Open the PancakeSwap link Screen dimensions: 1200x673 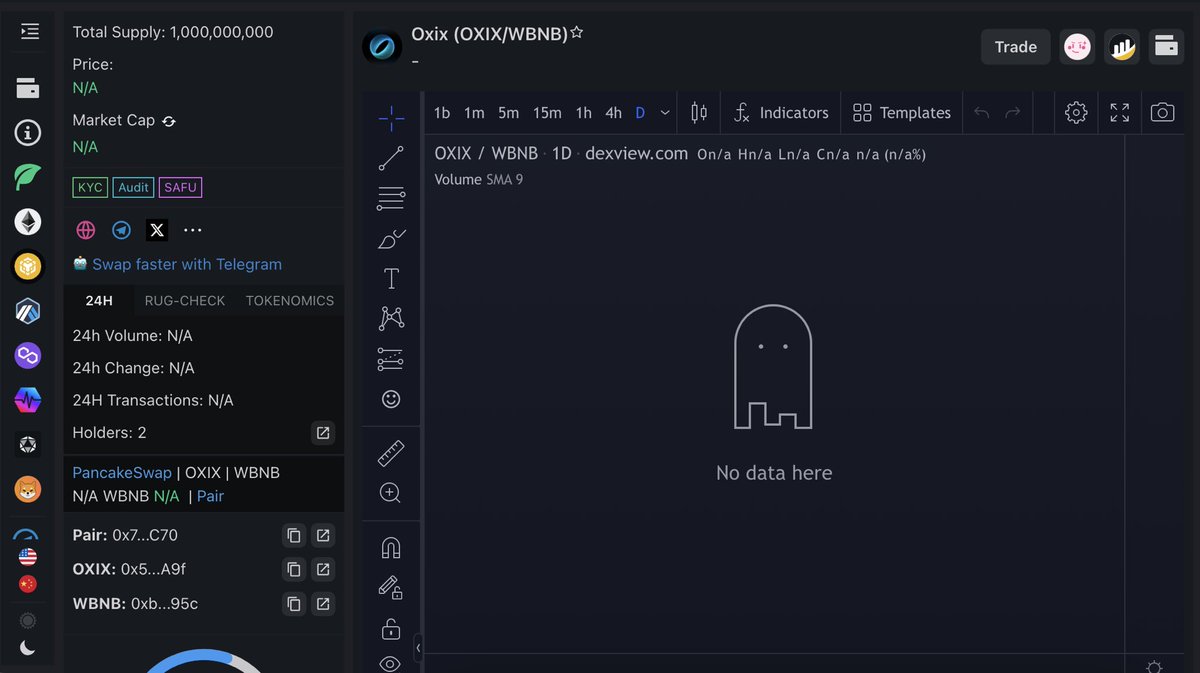pos(122,472)
